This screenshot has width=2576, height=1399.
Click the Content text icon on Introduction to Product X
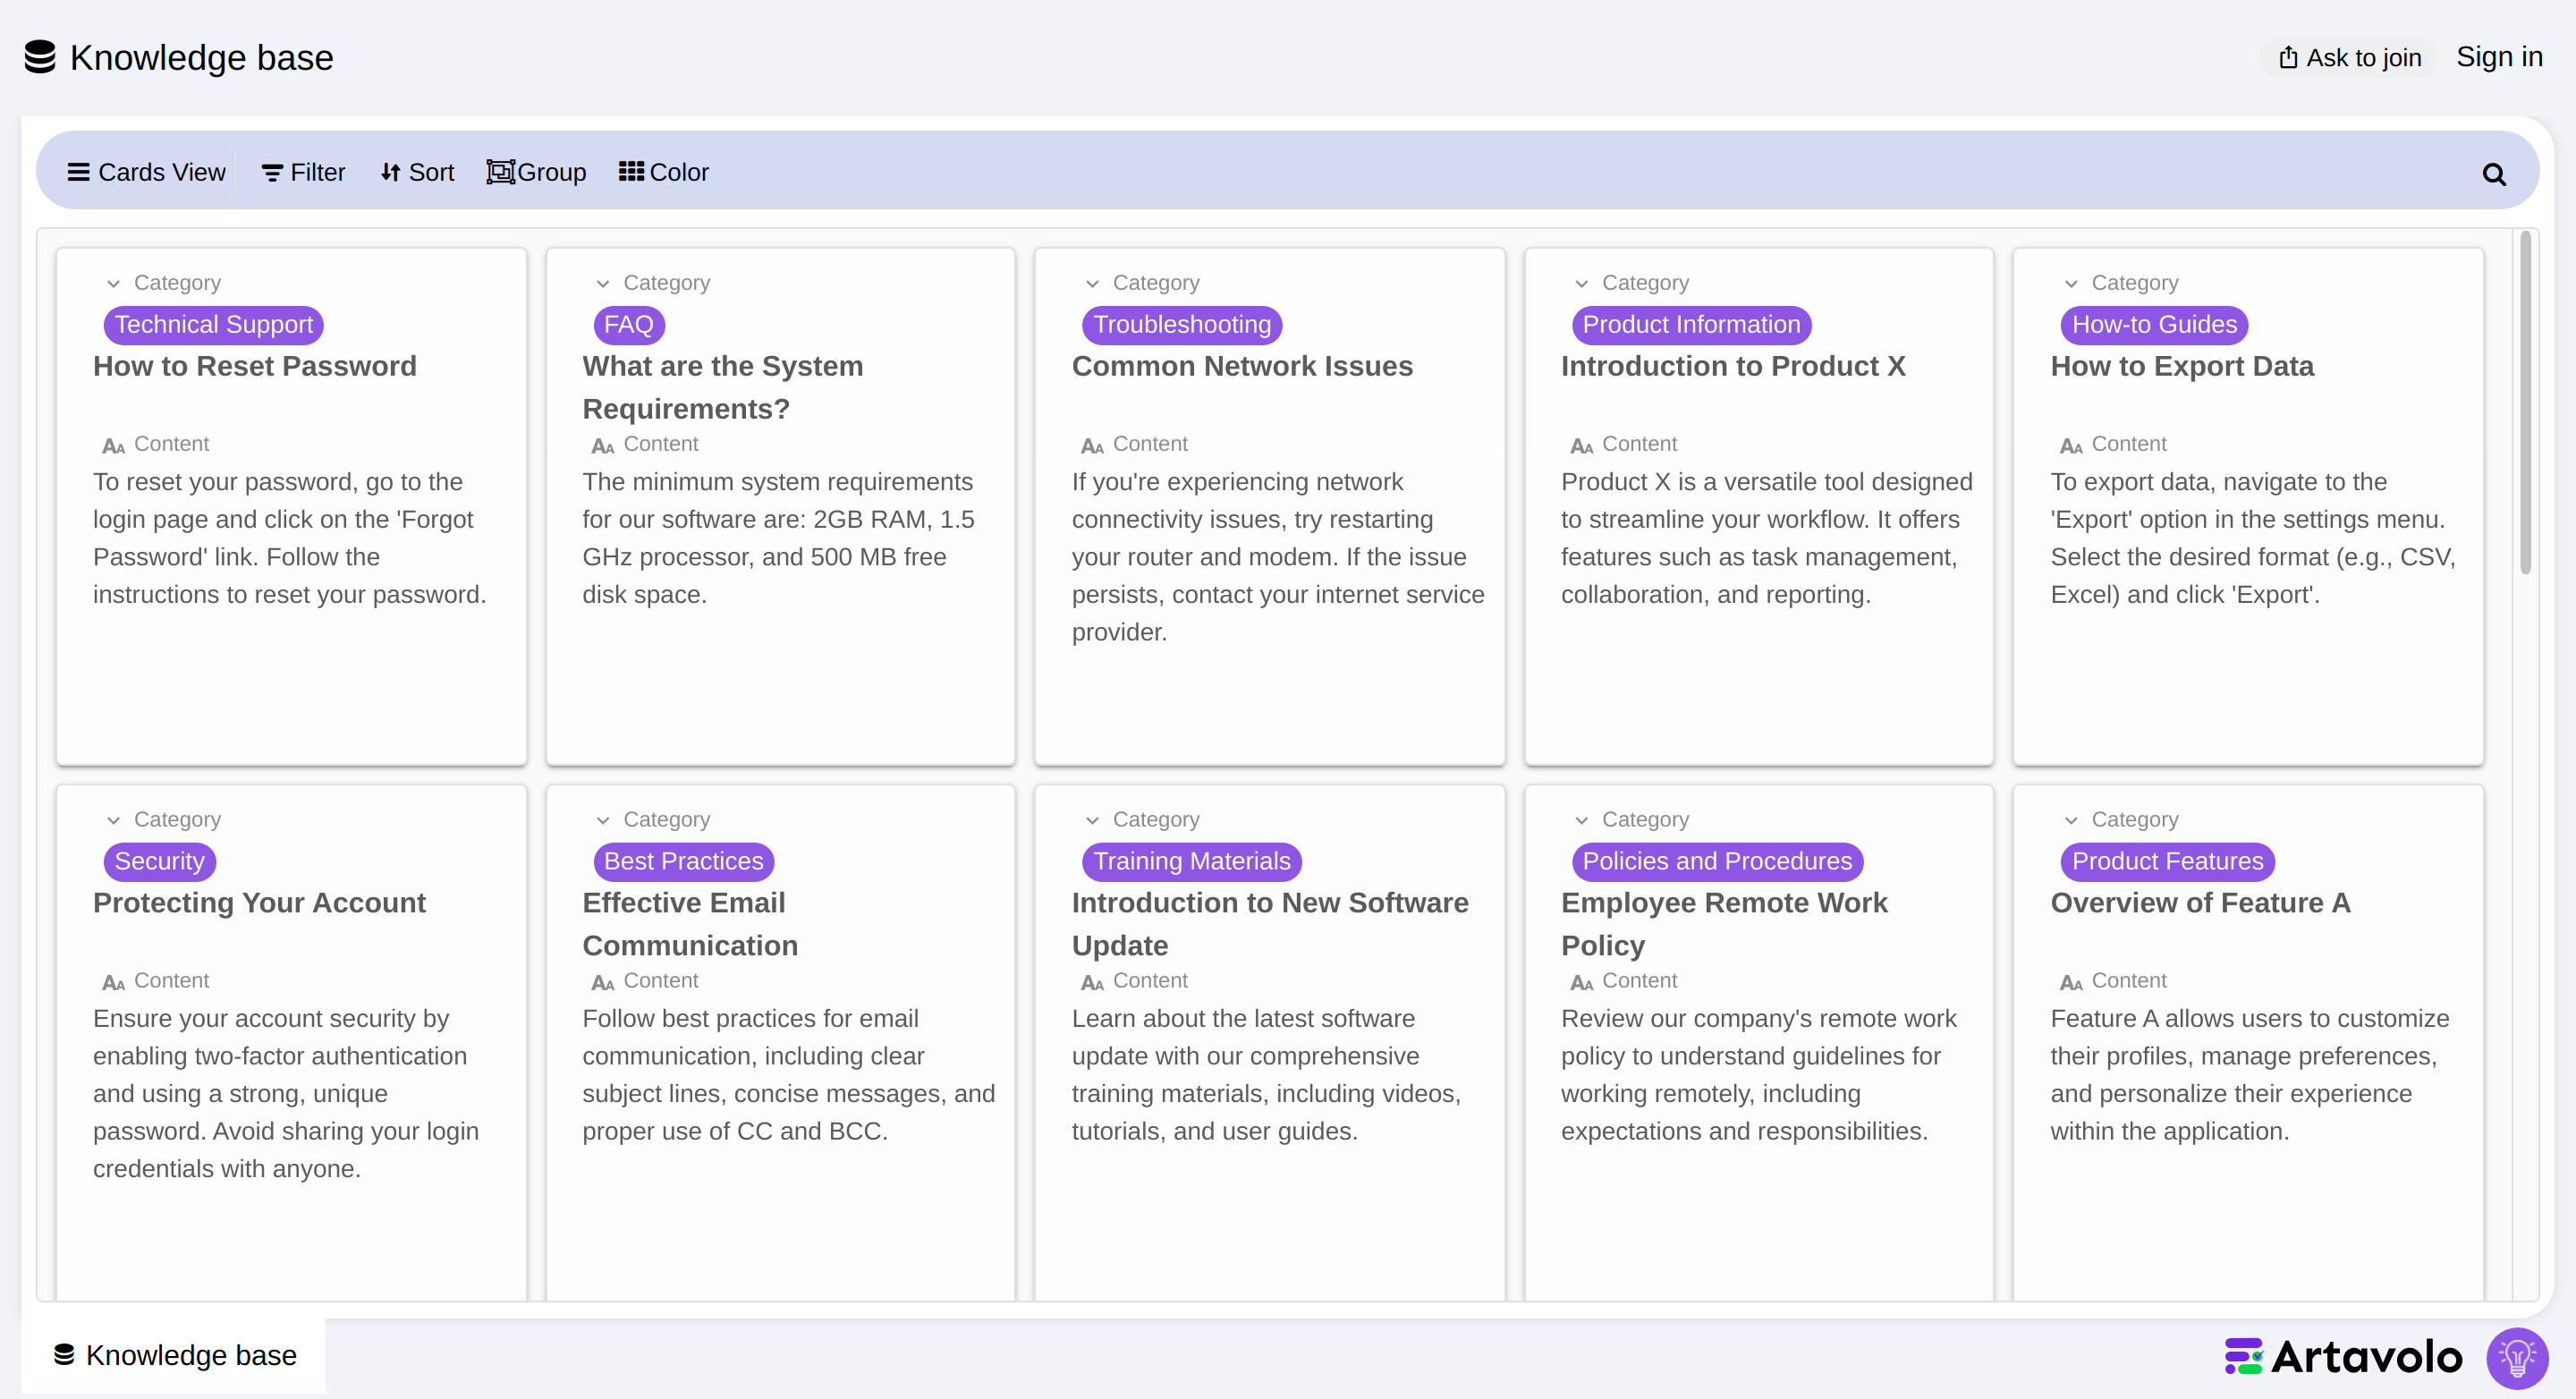coord(1581,445)
